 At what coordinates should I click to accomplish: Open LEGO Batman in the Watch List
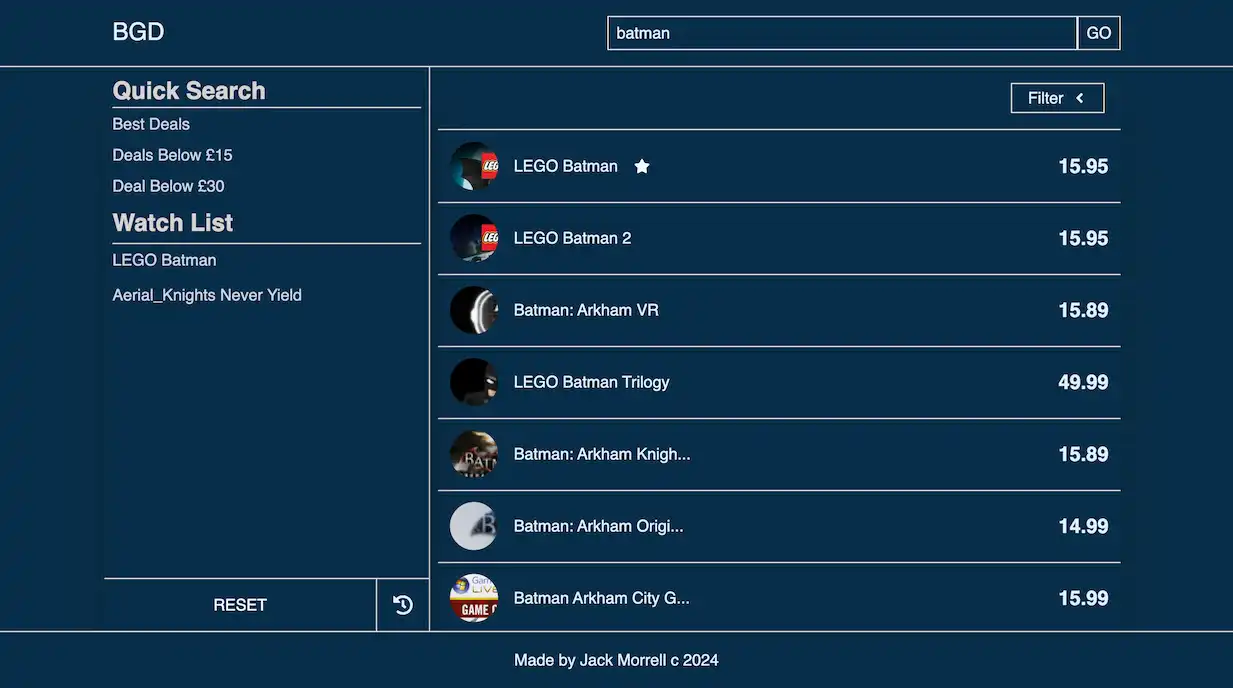pos(164,260)
